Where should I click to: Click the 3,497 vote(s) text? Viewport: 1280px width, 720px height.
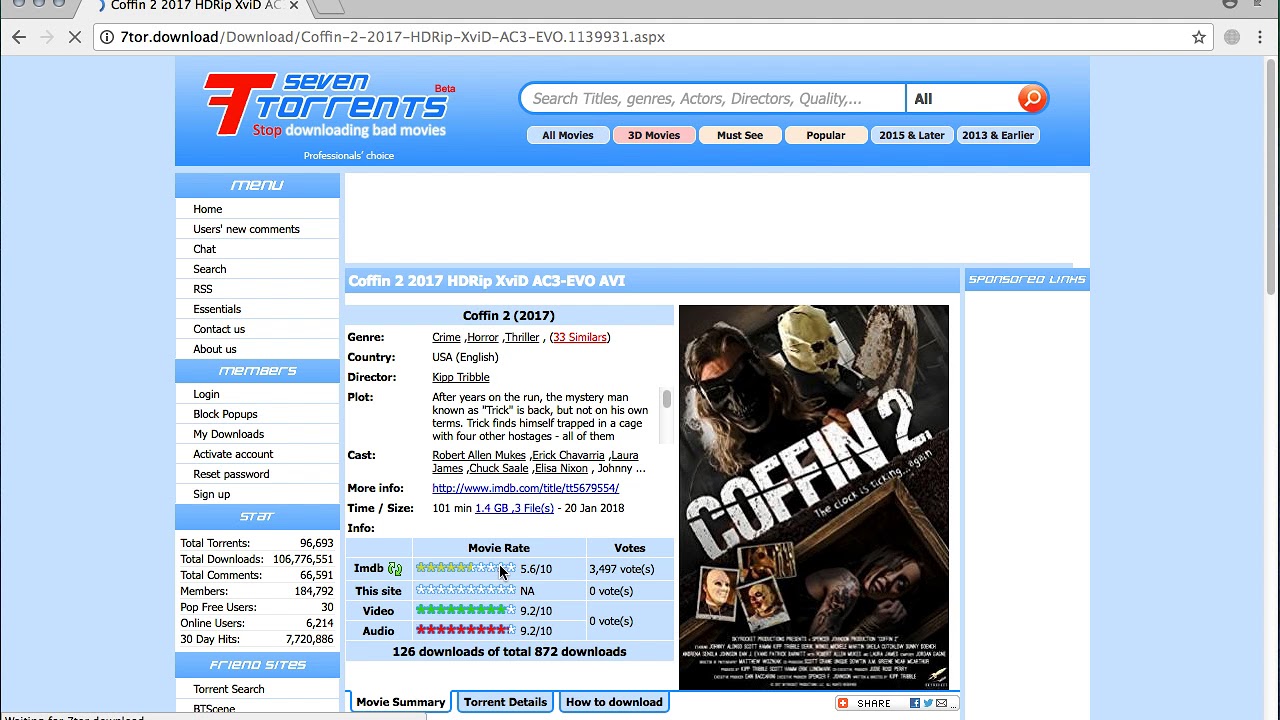point(621,569)
